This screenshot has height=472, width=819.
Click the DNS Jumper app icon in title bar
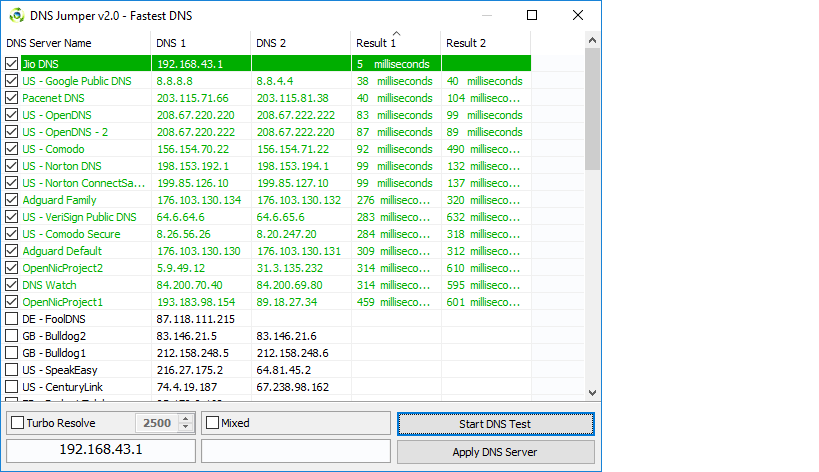coord(16,16)
